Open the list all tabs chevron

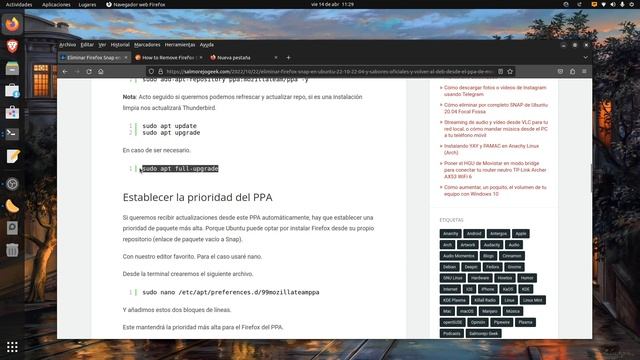point(586,58)
